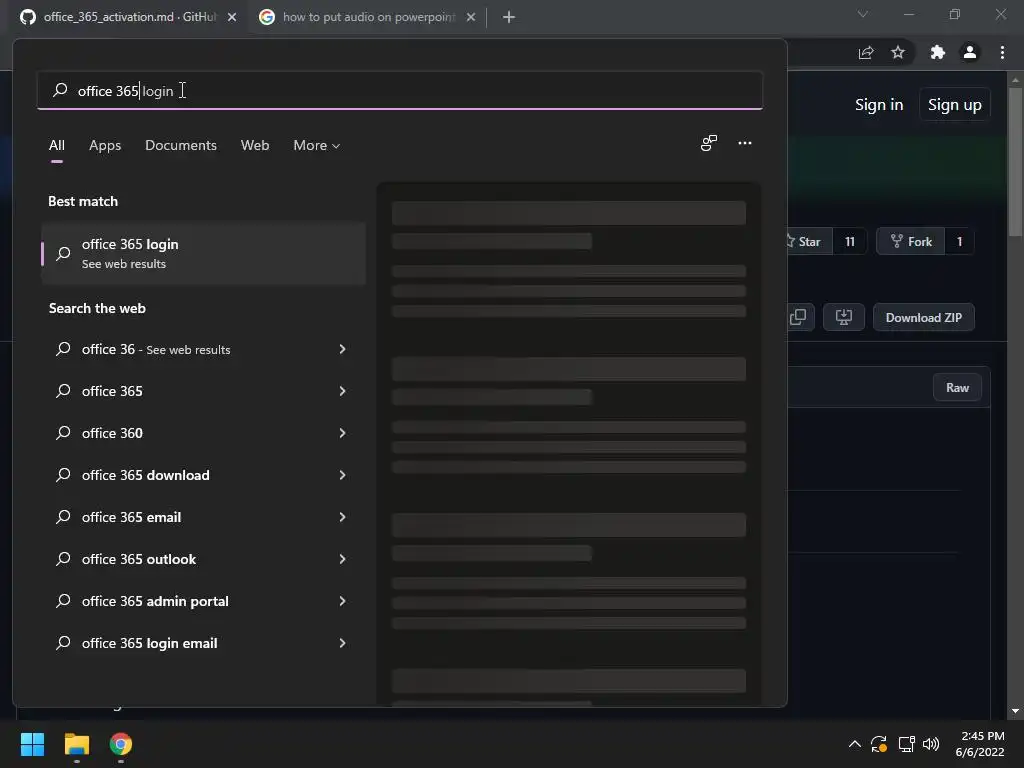Click the network tray icon

click(906, 744)
